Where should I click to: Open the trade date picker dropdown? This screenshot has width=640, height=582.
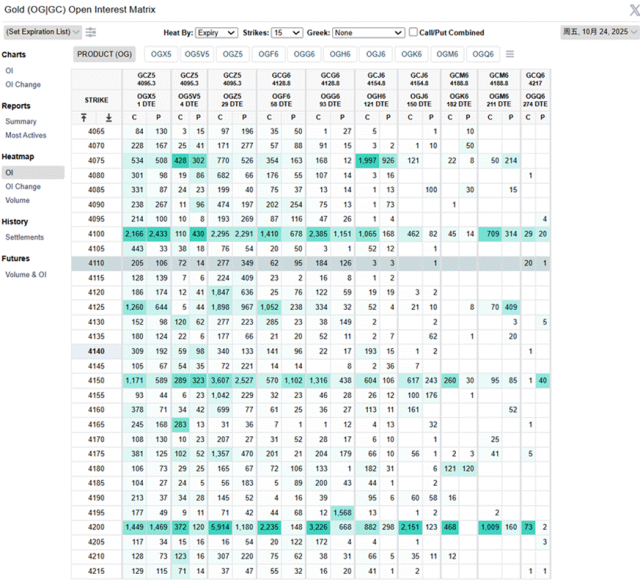597,32
